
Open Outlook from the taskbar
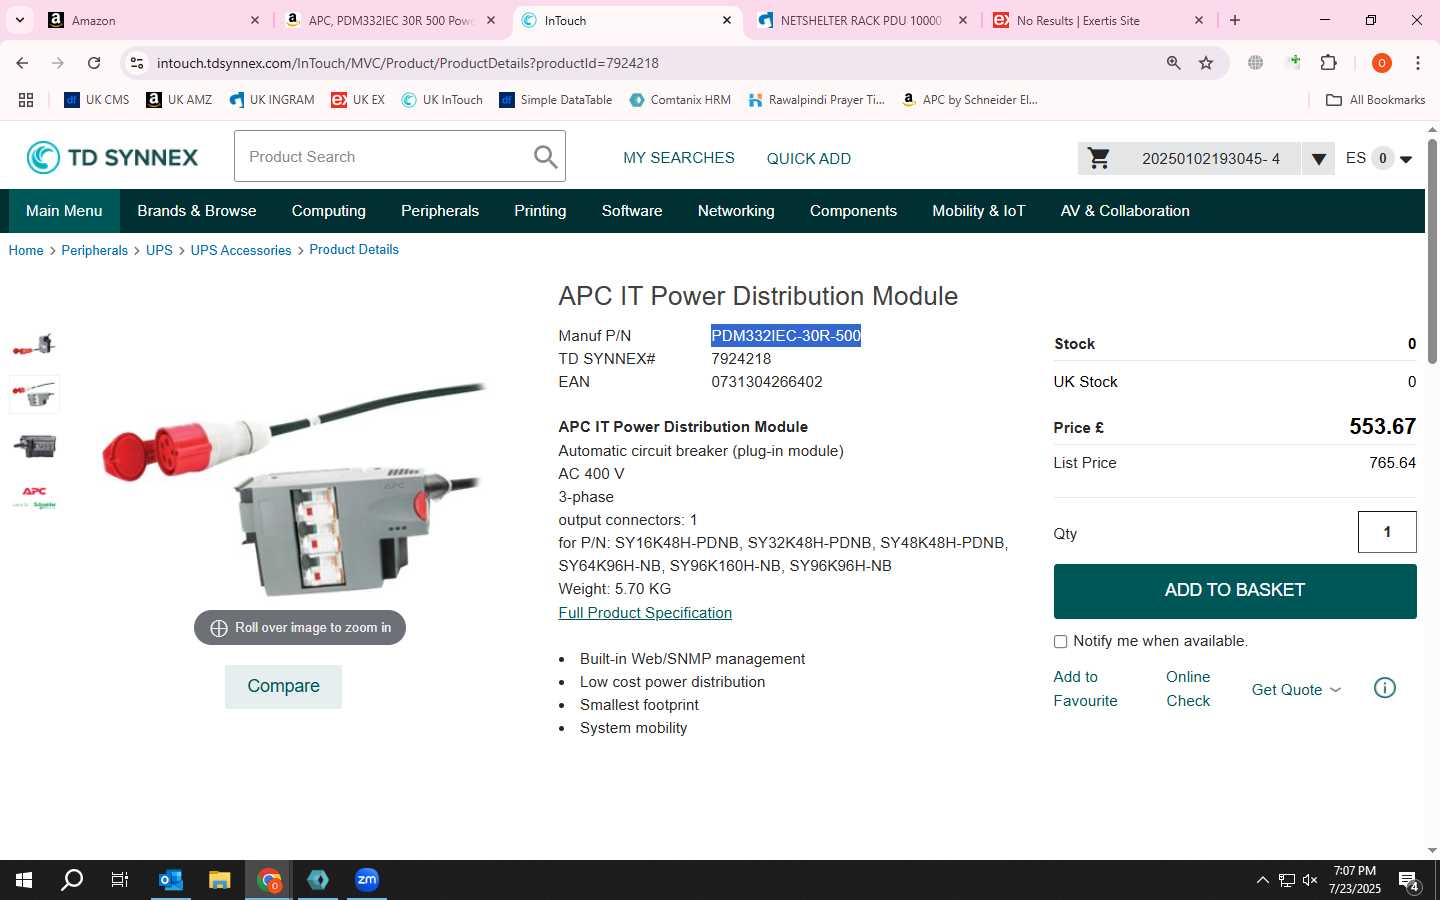[x=171, y=880]
